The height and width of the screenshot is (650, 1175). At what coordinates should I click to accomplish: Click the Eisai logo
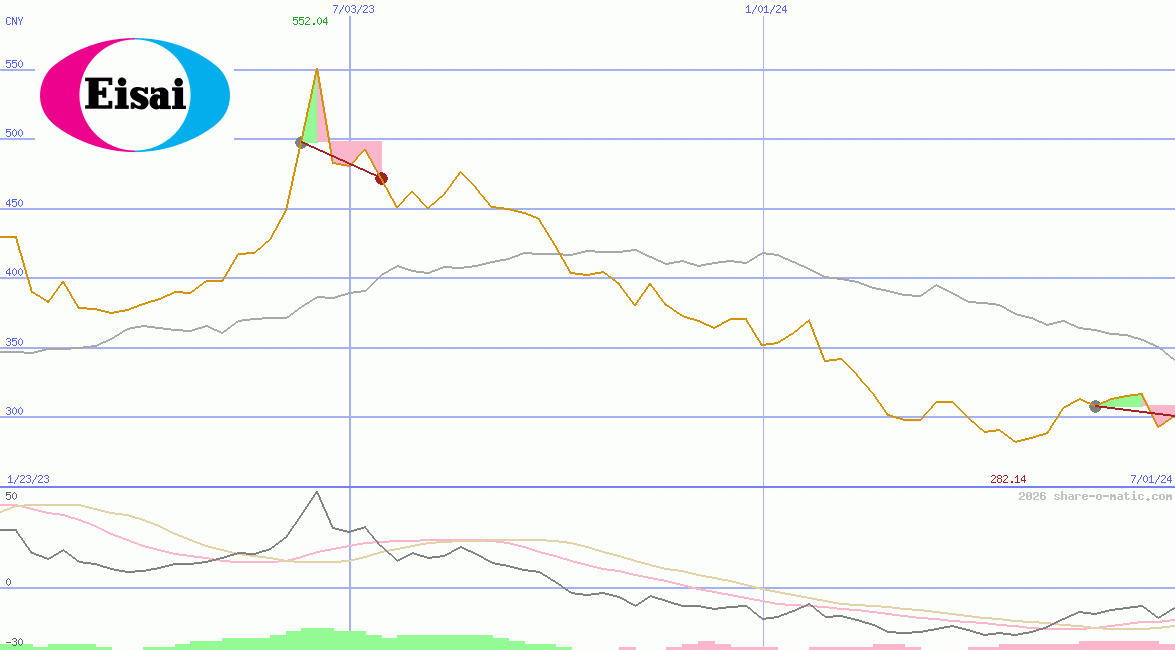(134, 95)
